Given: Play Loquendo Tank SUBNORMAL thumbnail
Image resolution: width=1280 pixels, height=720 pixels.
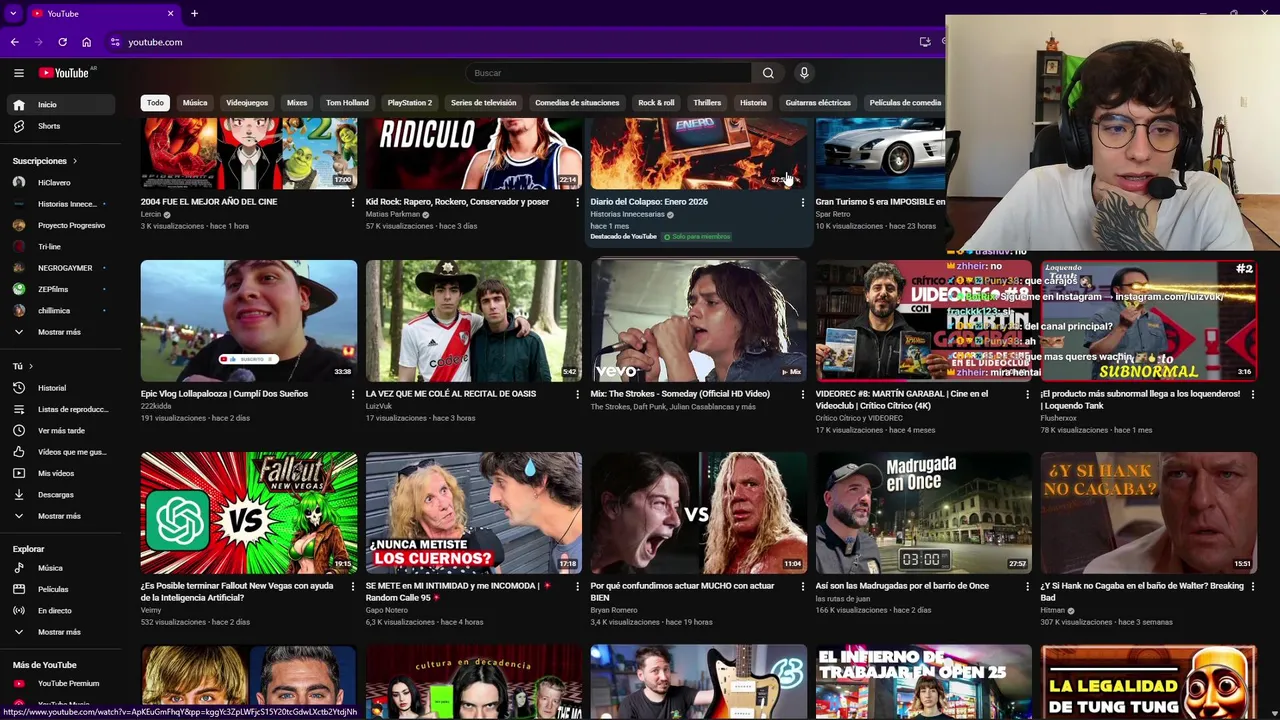Looking at the screenshot, I should [x=1148, y=321].
